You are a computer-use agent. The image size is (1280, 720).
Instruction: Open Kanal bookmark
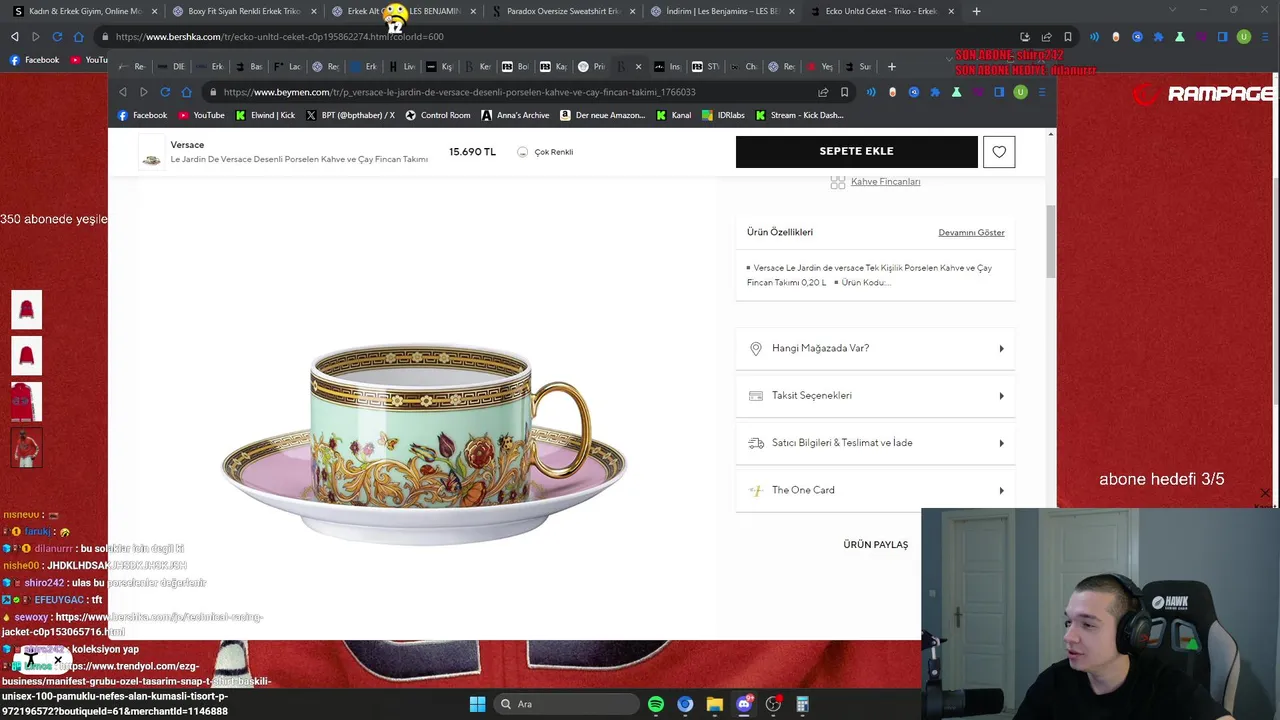674,115
